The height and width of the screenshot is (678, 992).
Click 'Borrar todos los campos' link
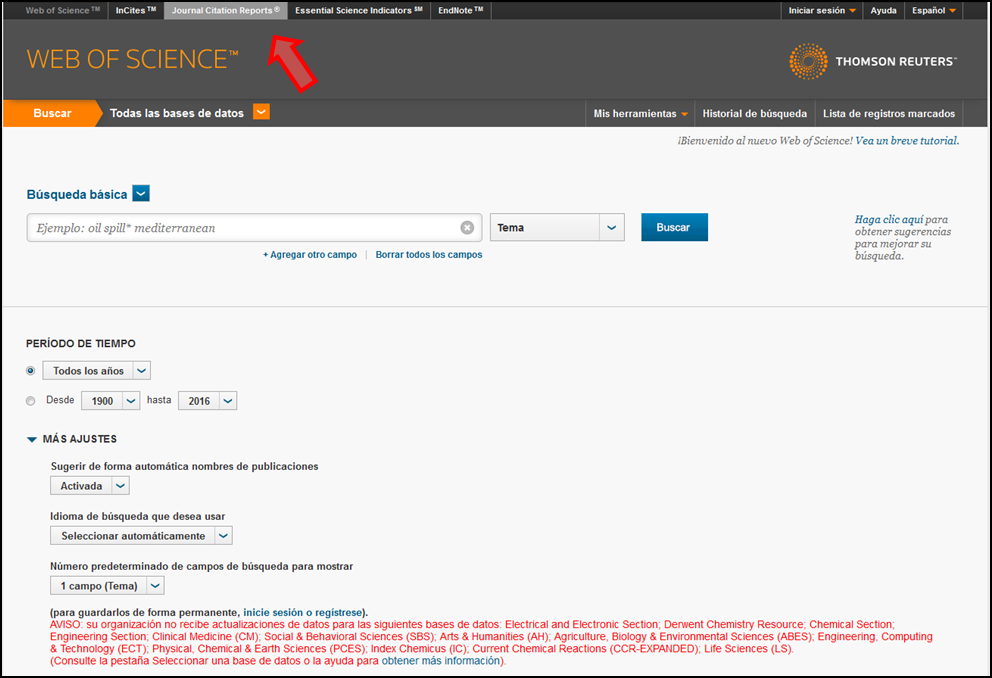tap(429, 255)
